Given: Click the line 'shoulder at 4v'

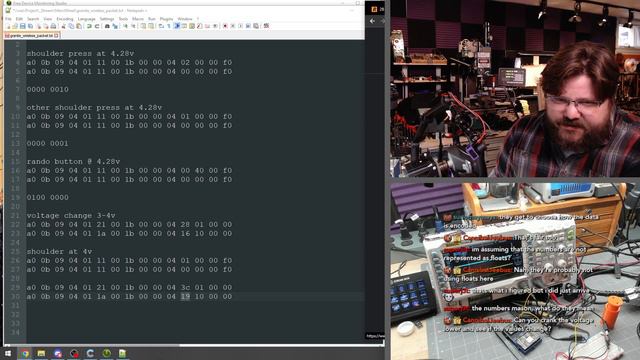Looking at the screenshot, I should (x=60, y=252).
